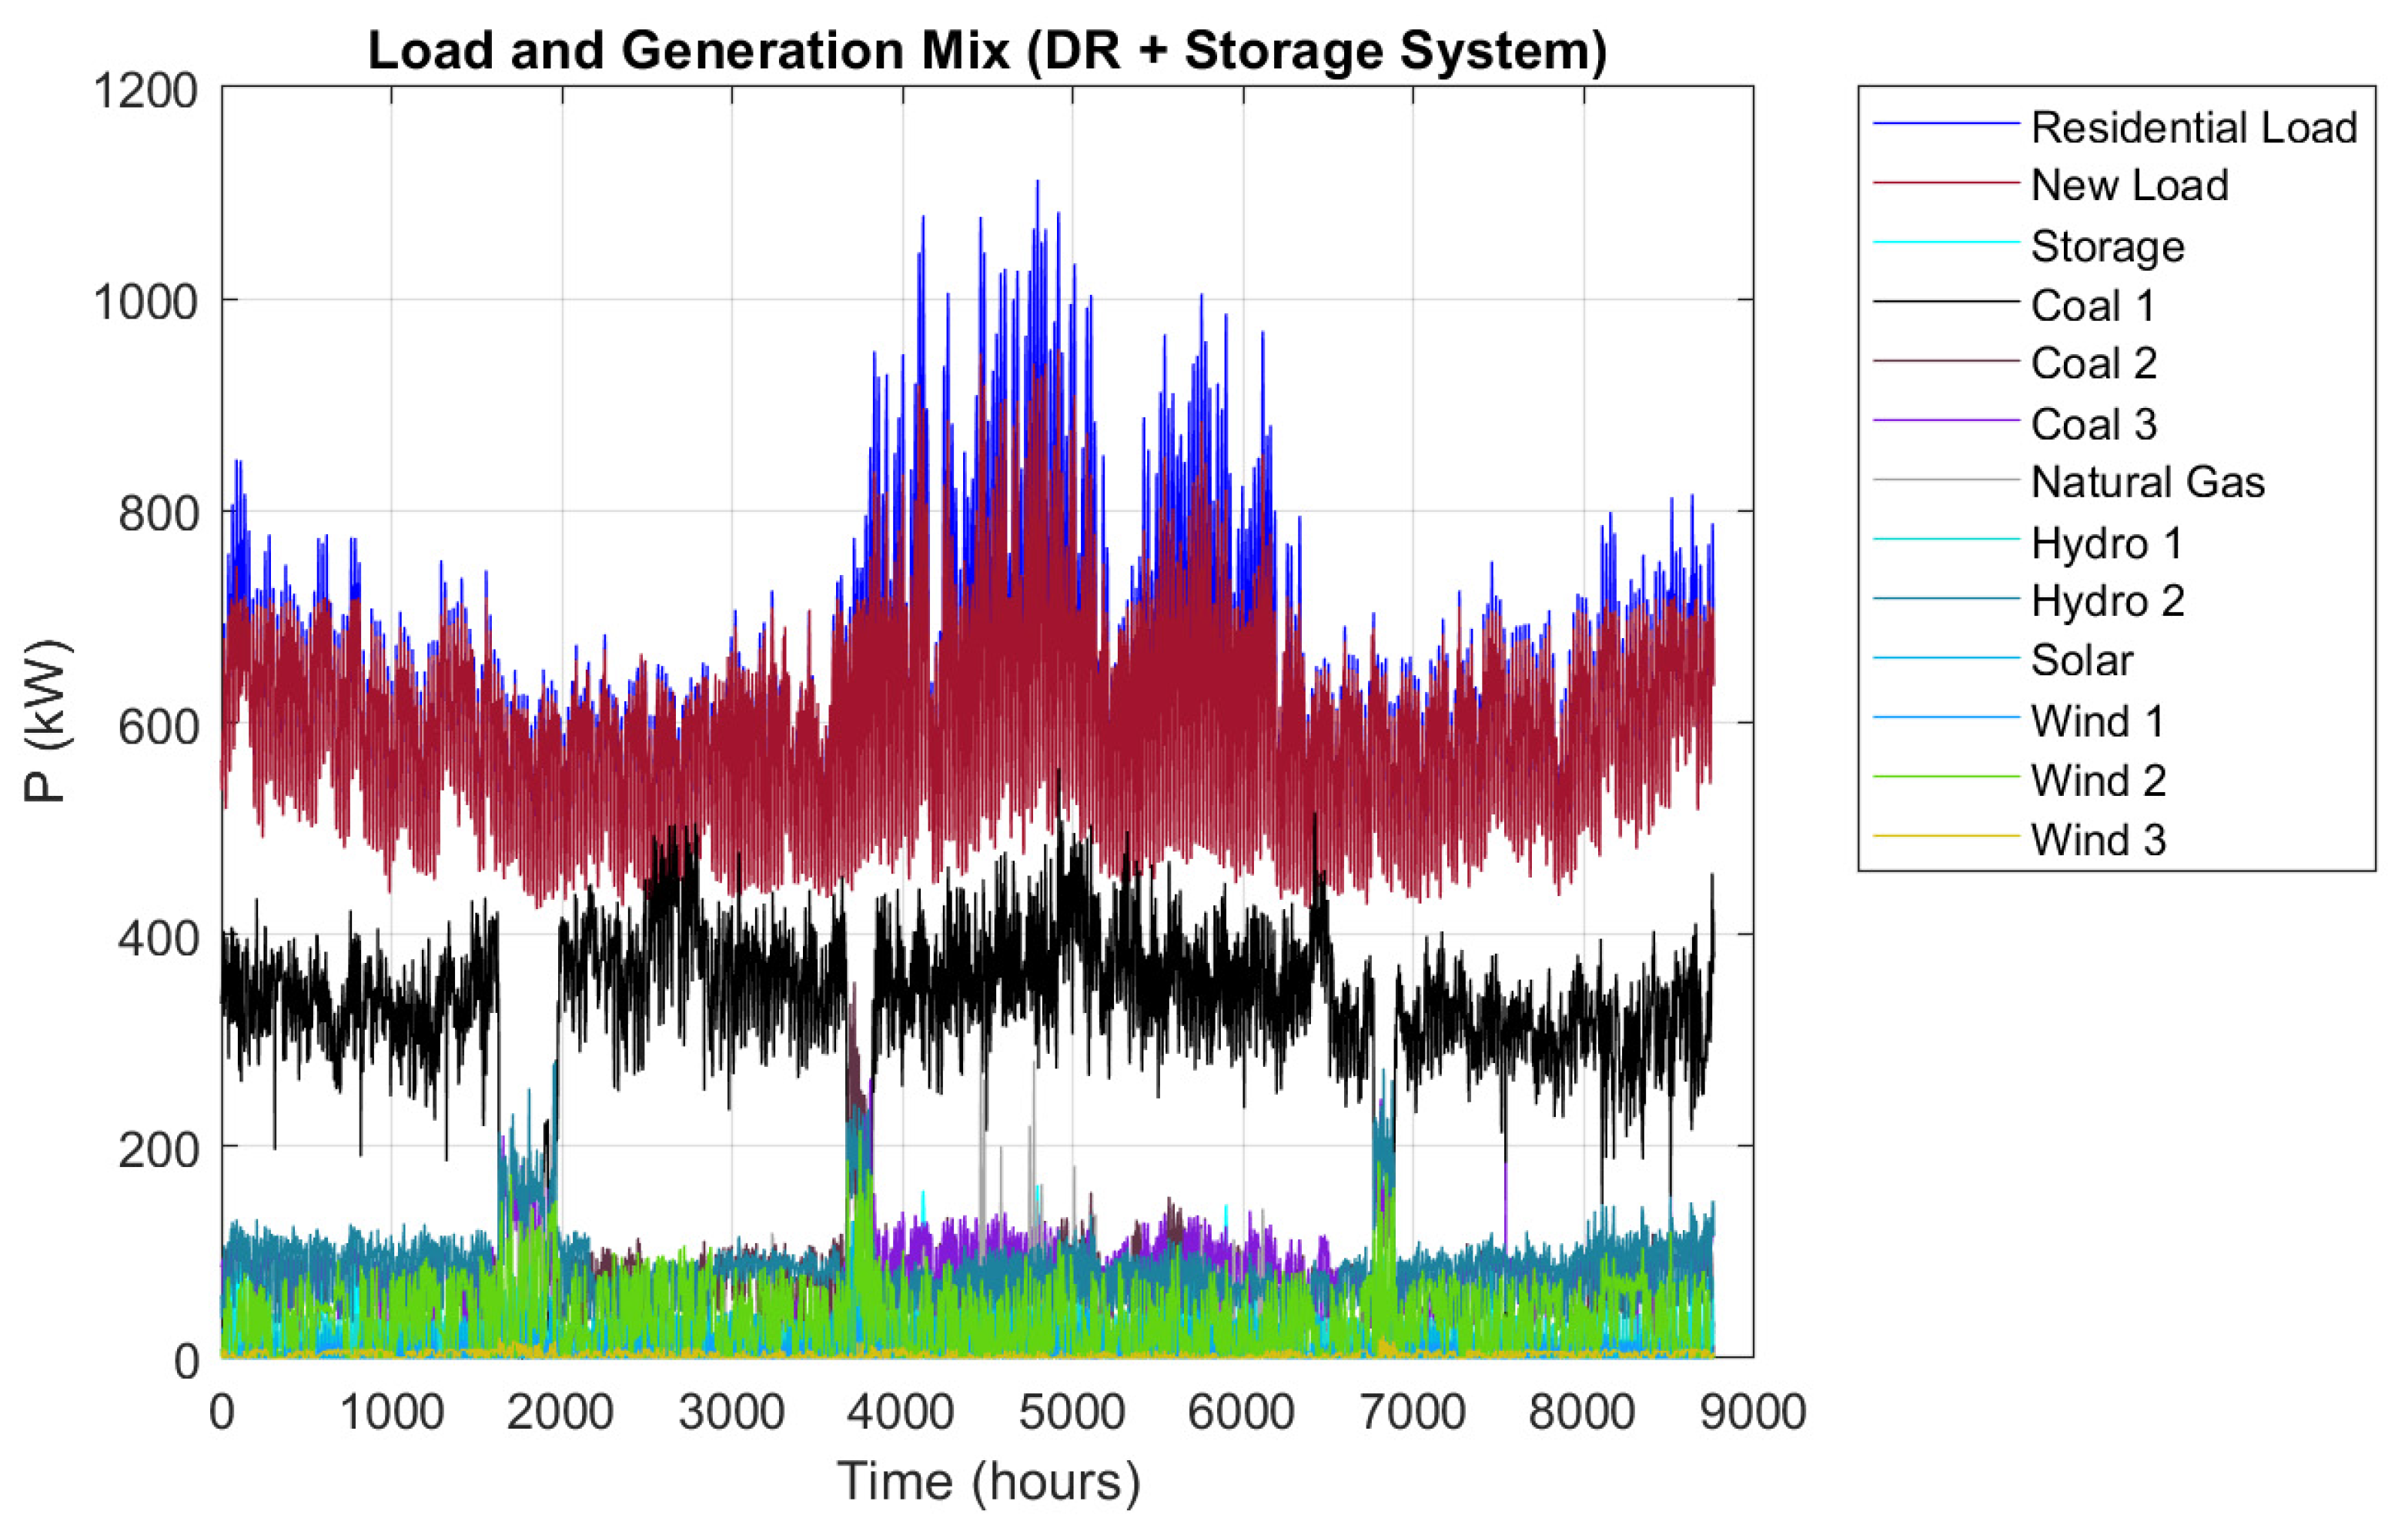This screenshot has height=1538, width=2408.
Task: Select the Time (hours) axis label
Action: click(988, 1482)
